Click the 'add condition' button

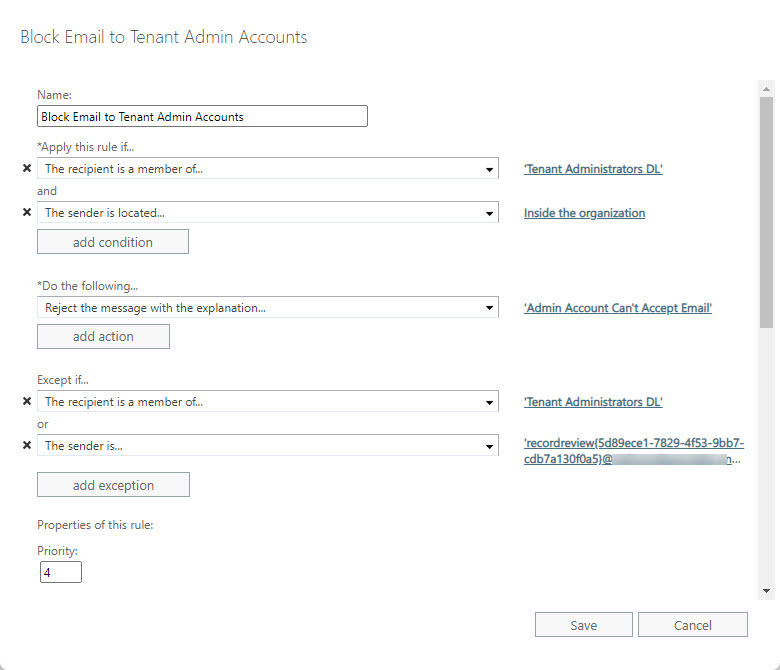(113, 242)
